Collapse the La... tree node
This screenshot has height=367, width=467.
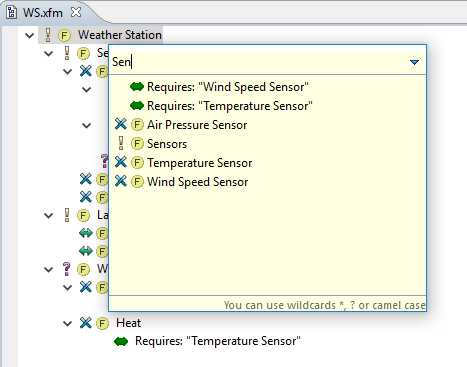[49, 216]
